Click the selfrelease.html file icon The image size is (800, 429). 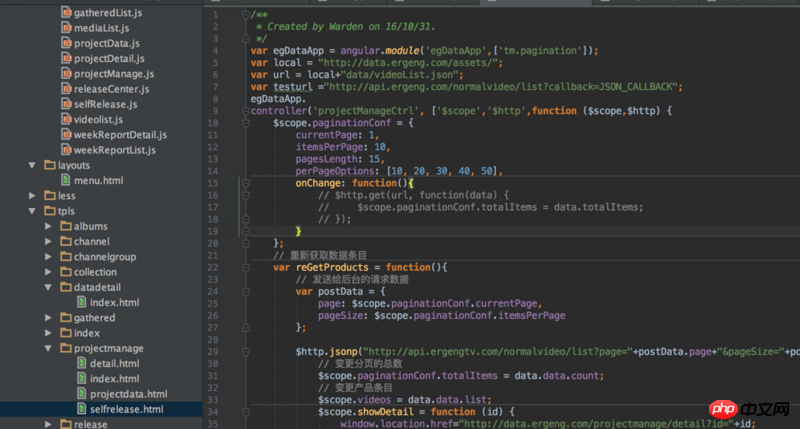[80, 409]
